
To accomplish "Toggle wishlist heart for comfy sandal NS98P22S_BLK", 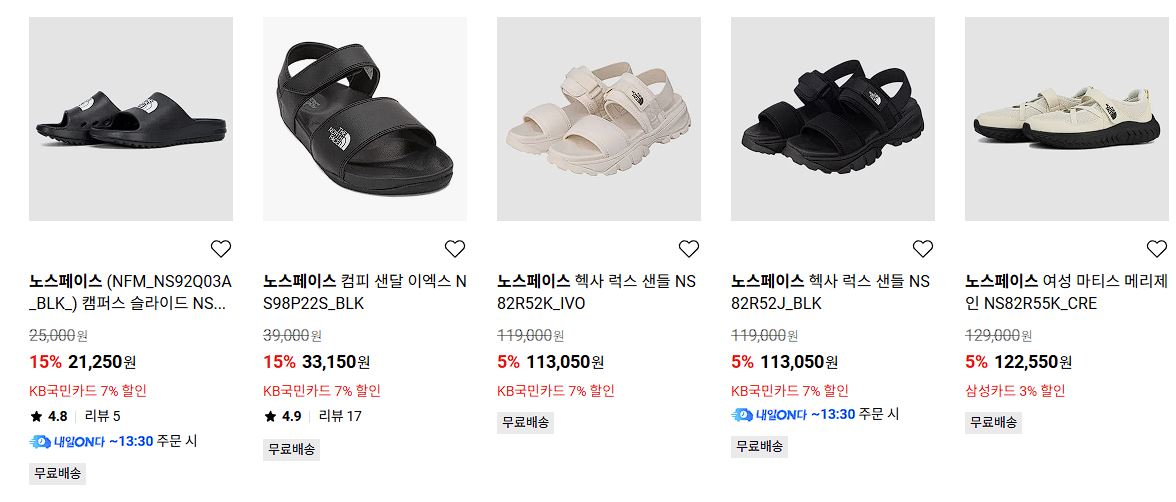I will point(454,248).
